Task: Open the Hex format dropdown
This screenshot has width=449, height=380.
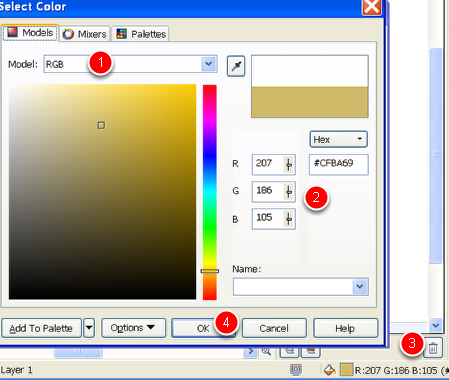Action: click(339, 139)
